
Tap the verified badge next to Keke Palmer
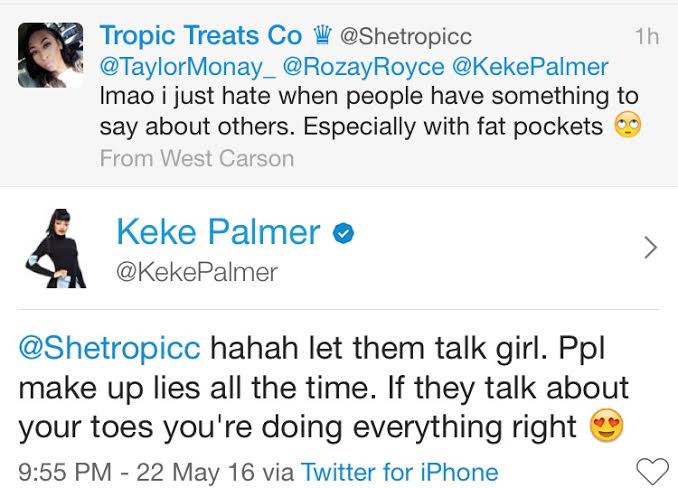344,233
